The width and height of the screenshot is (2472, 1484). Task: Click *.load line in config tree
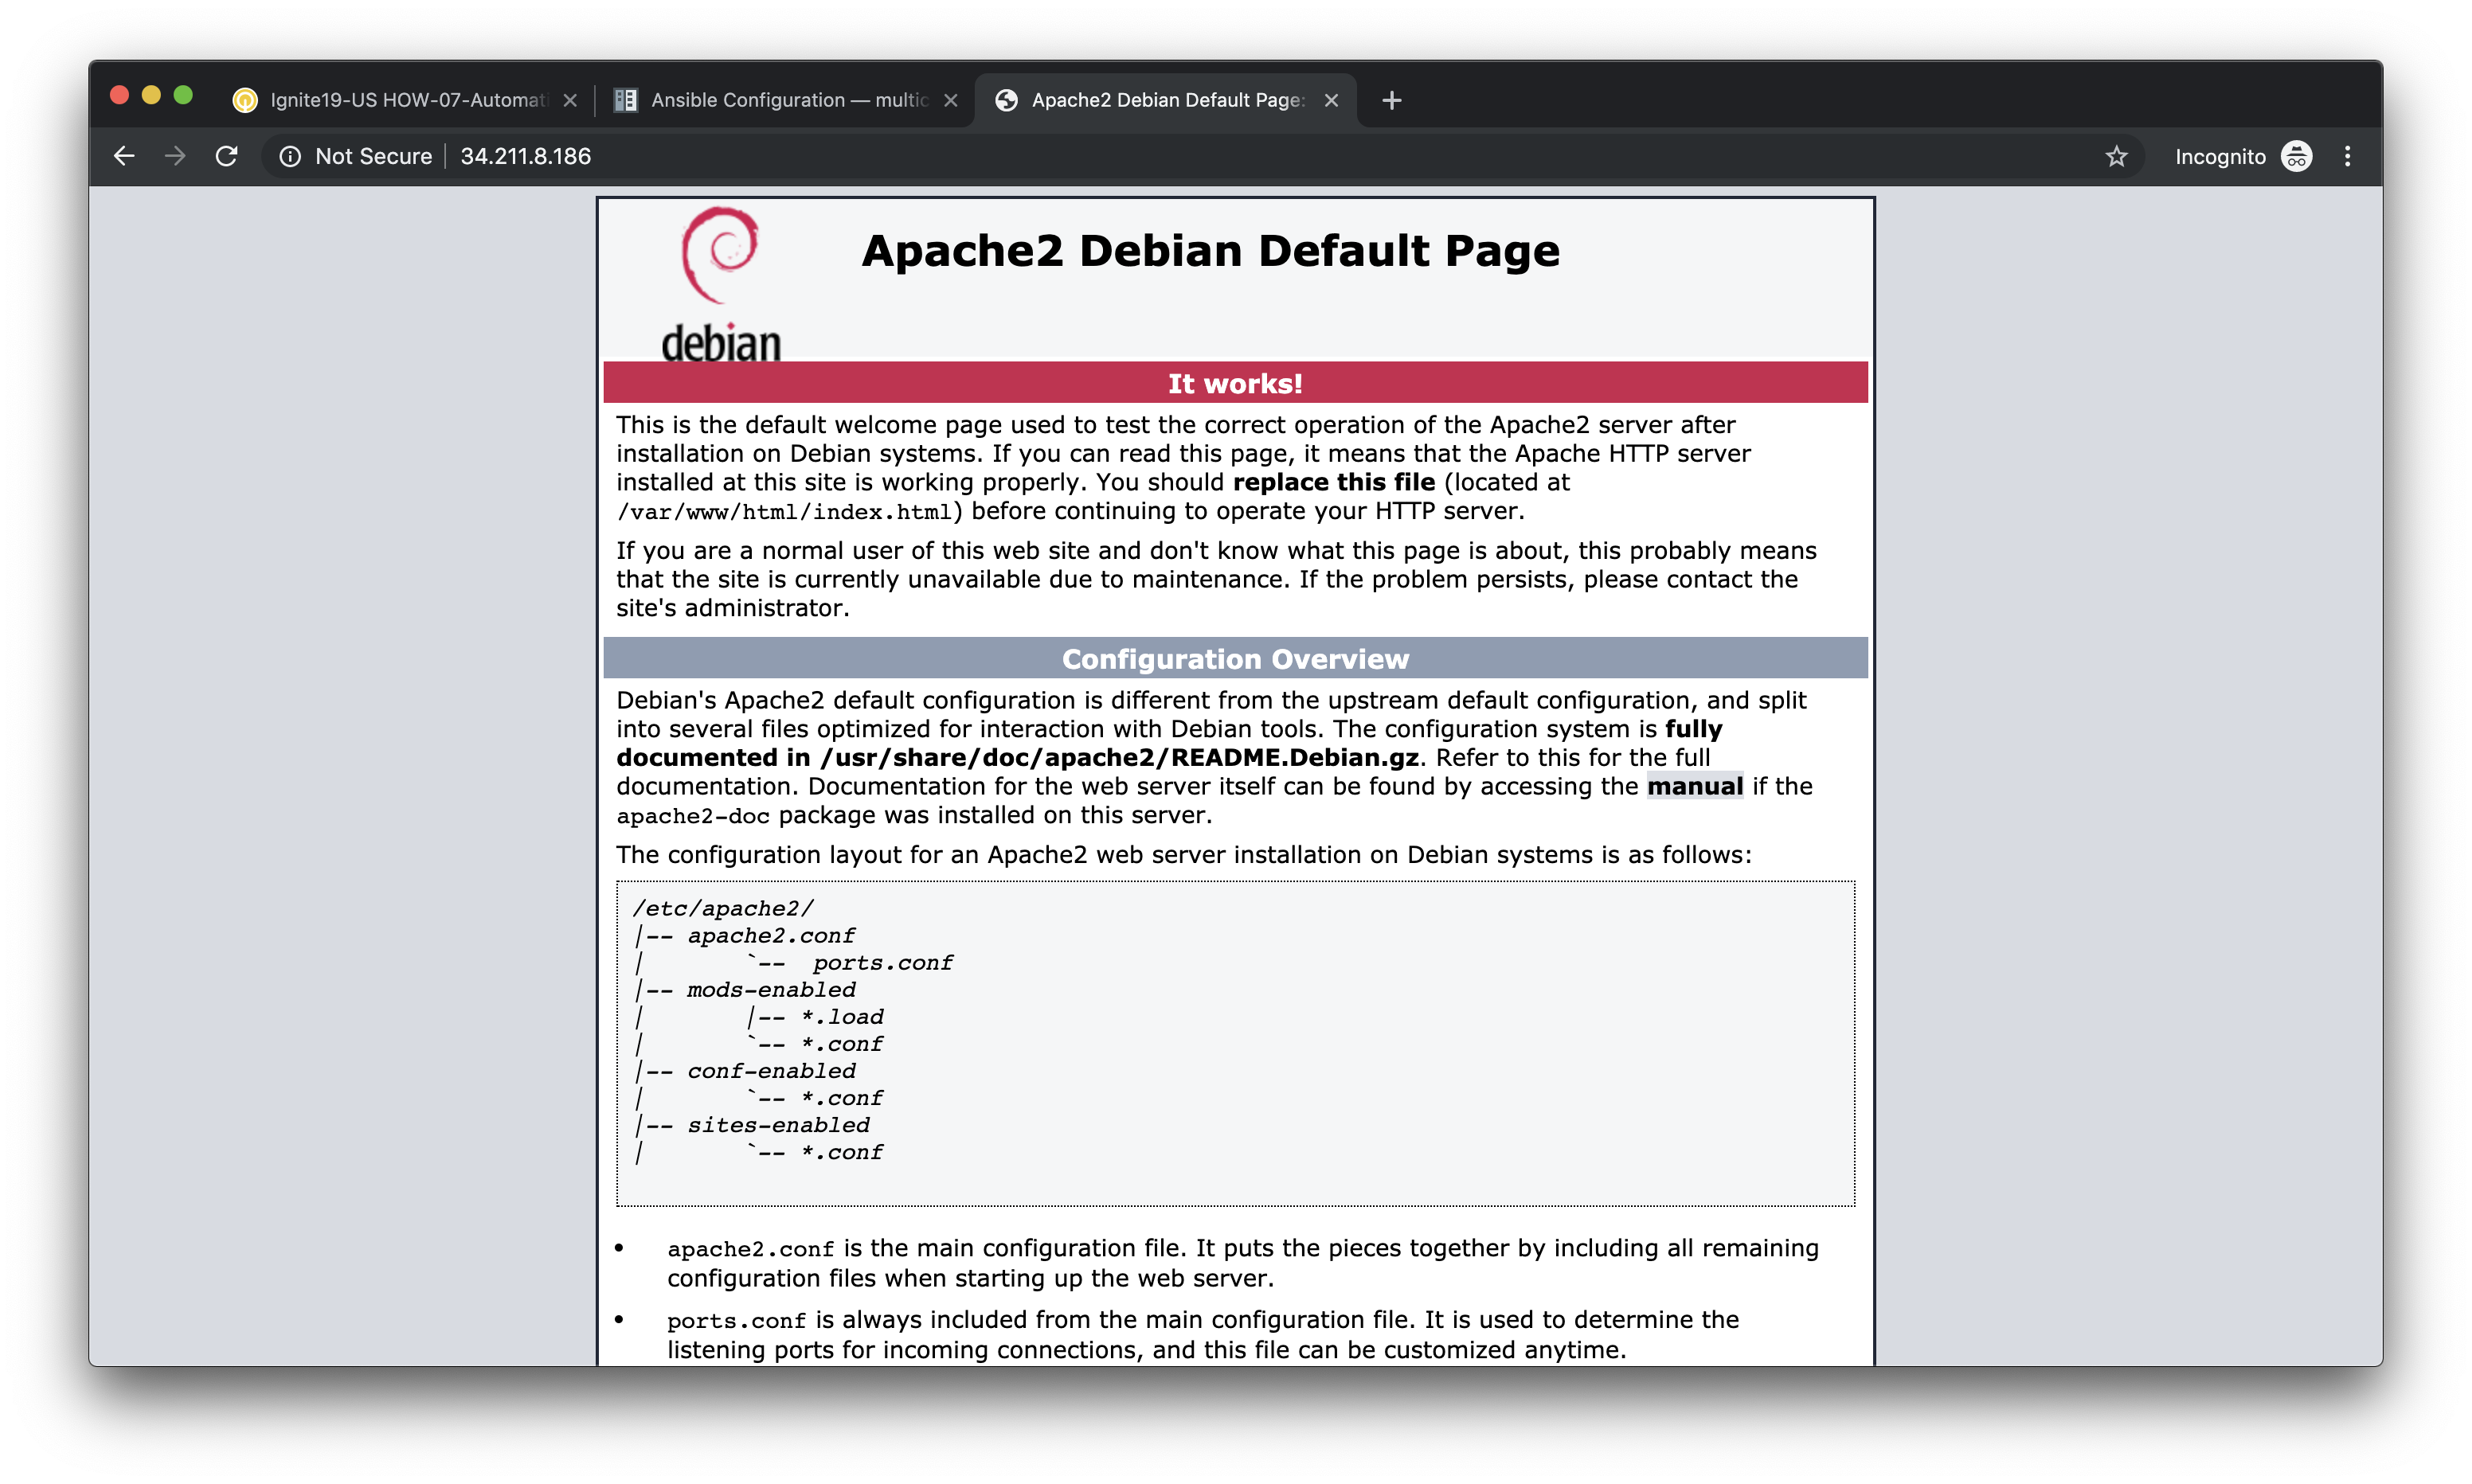click(842, 1017)
